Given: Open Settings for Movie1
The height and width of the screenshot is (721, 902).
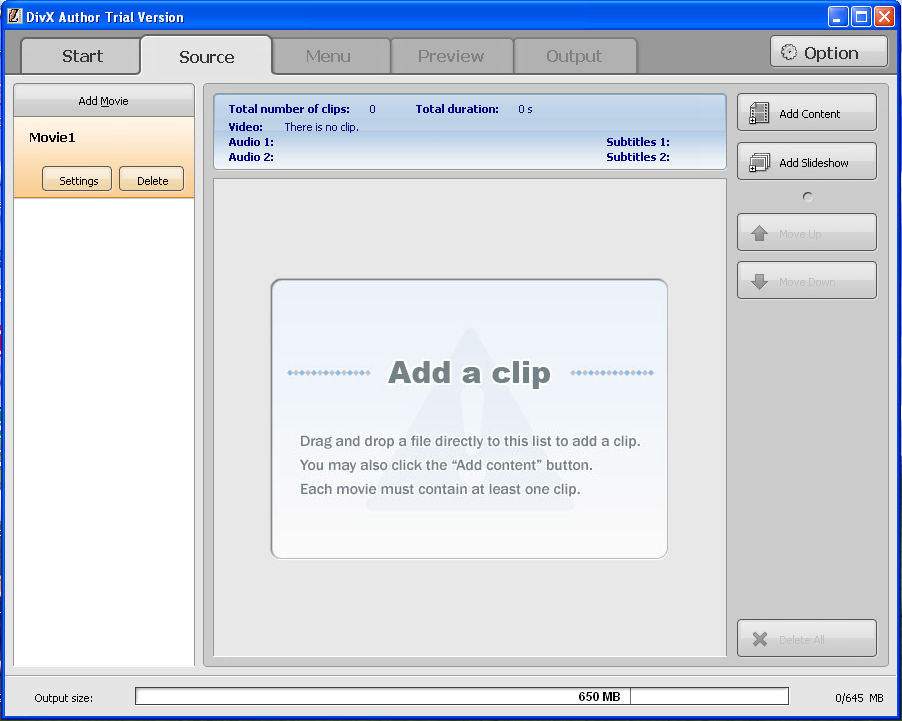Looking at the screenshot, I should (x=77, y=180).
